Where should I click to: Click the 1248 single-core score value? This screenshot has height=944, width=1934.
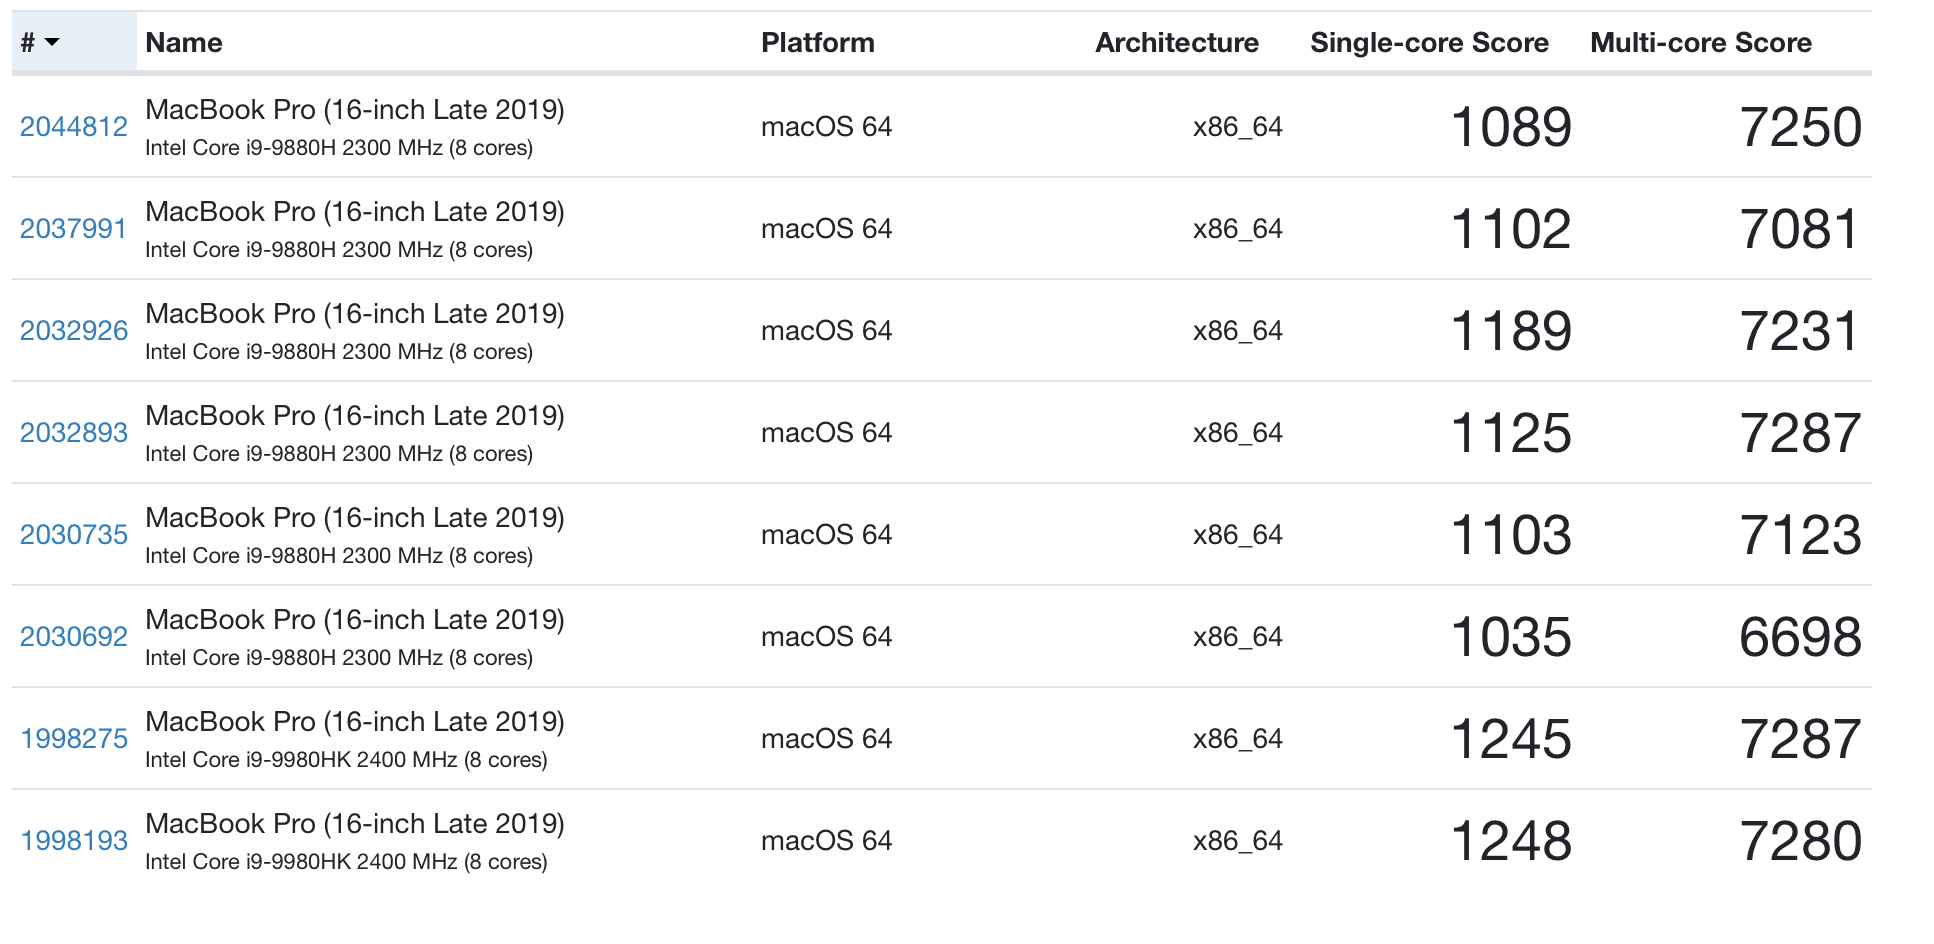pyautogui.click(x=1510, y=841)
